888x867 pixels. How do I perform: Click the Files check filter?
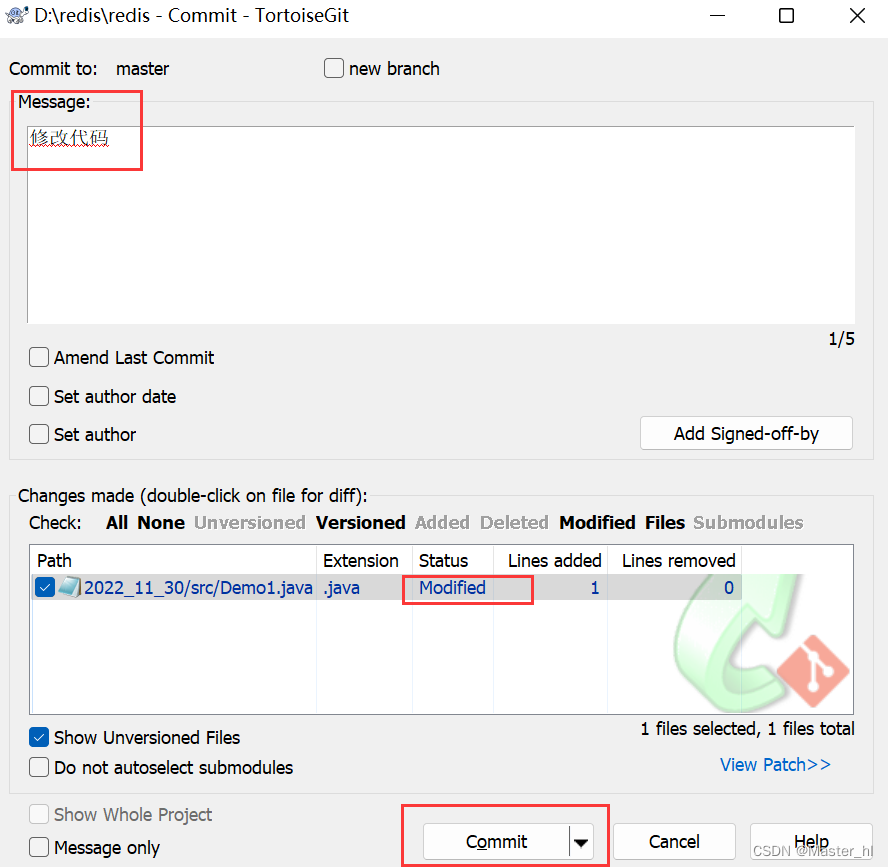pyautogui.click(x=664, y=522)
